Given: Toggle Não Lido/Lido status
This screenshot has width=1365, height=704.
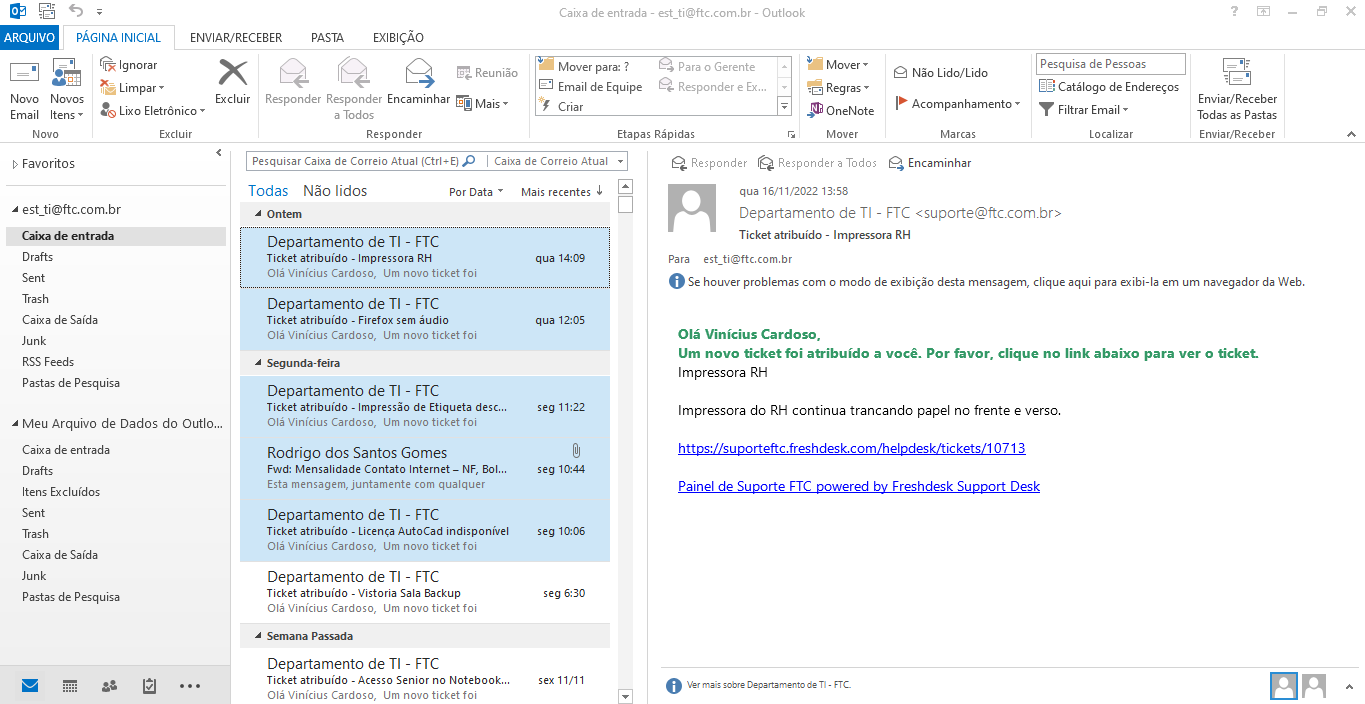Looking at the screenshot, I should coord(940,73).
